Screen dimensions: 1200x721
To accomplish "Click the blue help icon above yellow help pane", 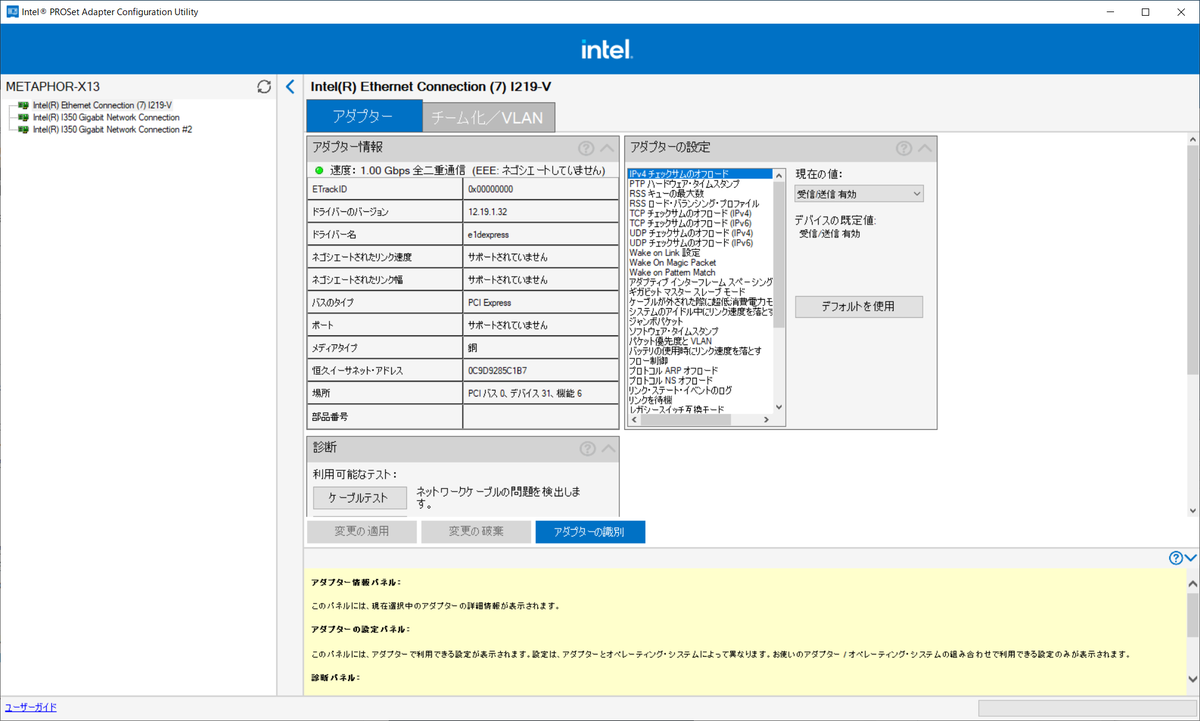I will click(1176, 558).
